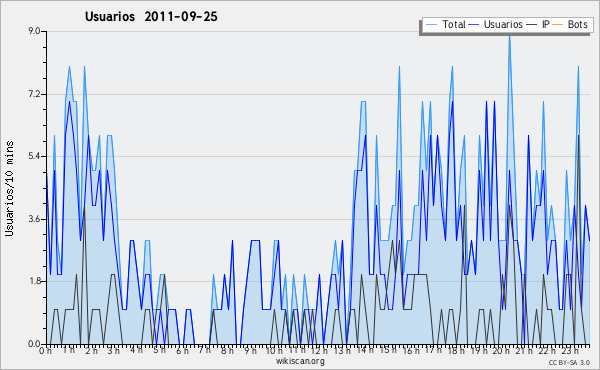Click the 5.4 y-axis value
Image resolution: width=600 pixels, height=370 pixels.
(34, 156)
